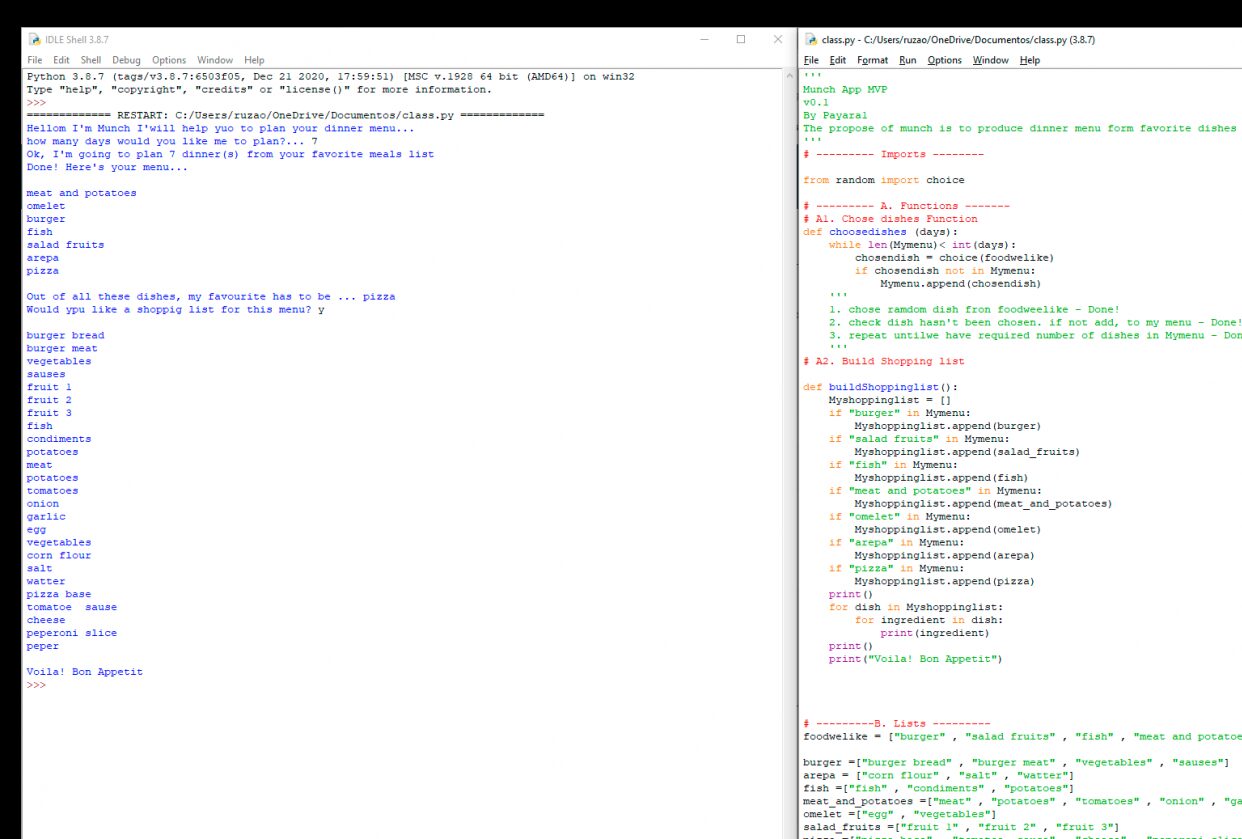Maximize the IDLE Shell window
Screen dimensions: 1242x839
click(x=741, y=40)
